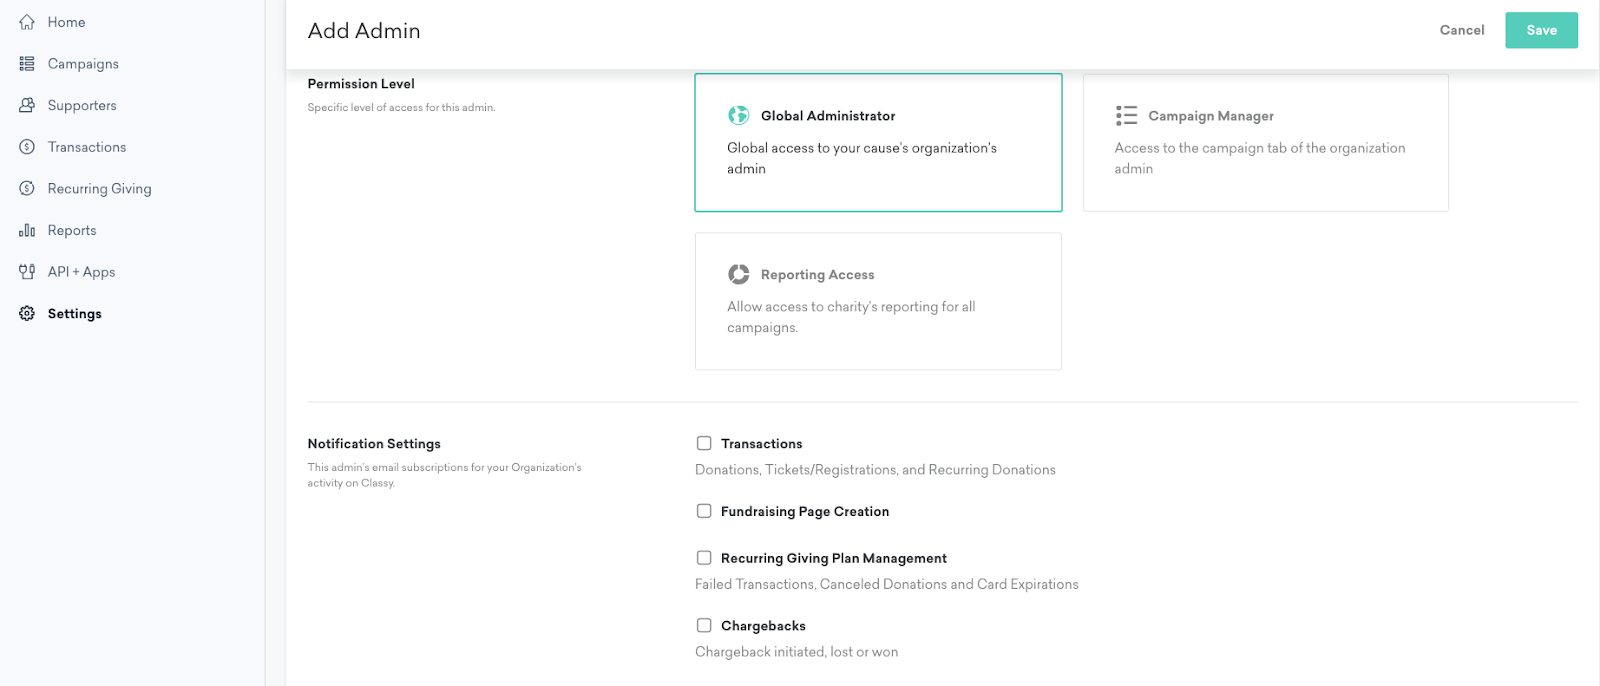Click the Transactions dollar icon

tap(27, 147)
